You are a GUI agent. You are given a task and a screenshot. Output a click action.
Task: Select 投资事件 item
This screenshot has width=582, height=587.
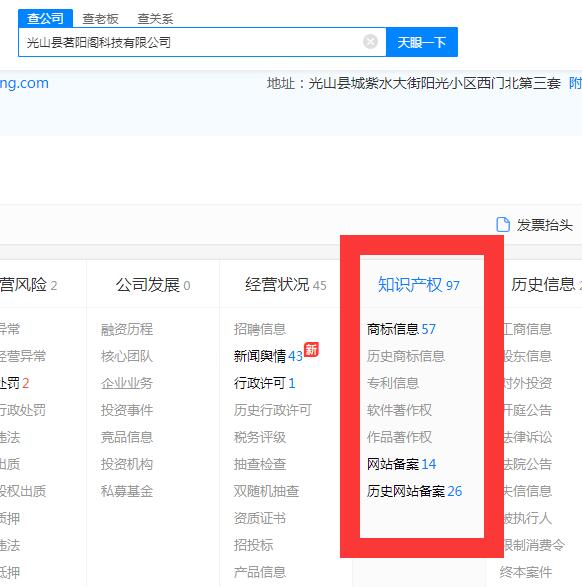[127, 410]
